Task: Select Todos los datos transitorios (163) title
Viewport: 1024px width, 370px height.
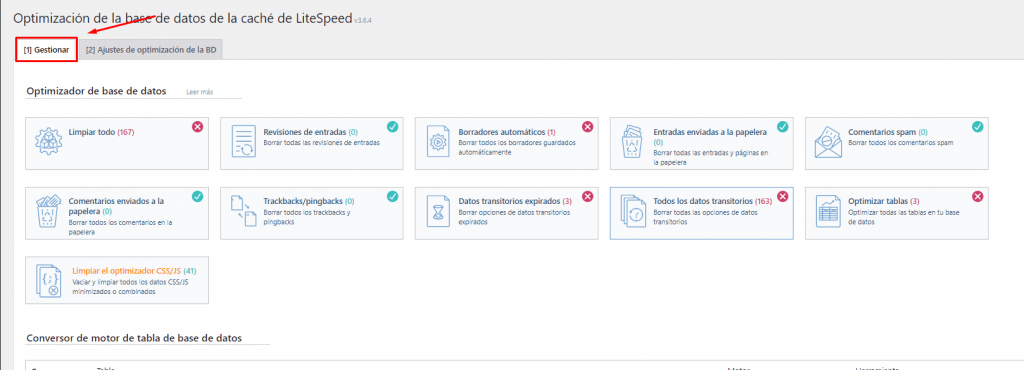Action: (712, 201)
